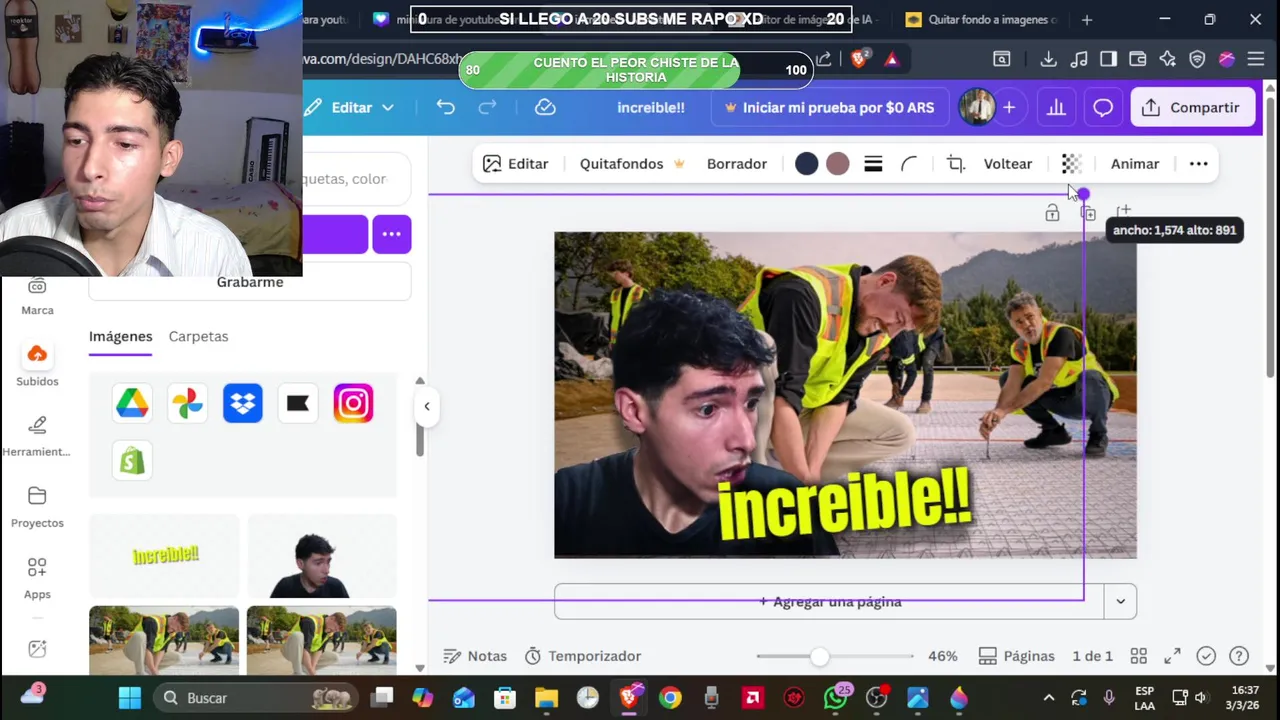This screenshot has height=720, width=1280.
Task: Click the Voltear button
Action: [x=1008, y=164]
